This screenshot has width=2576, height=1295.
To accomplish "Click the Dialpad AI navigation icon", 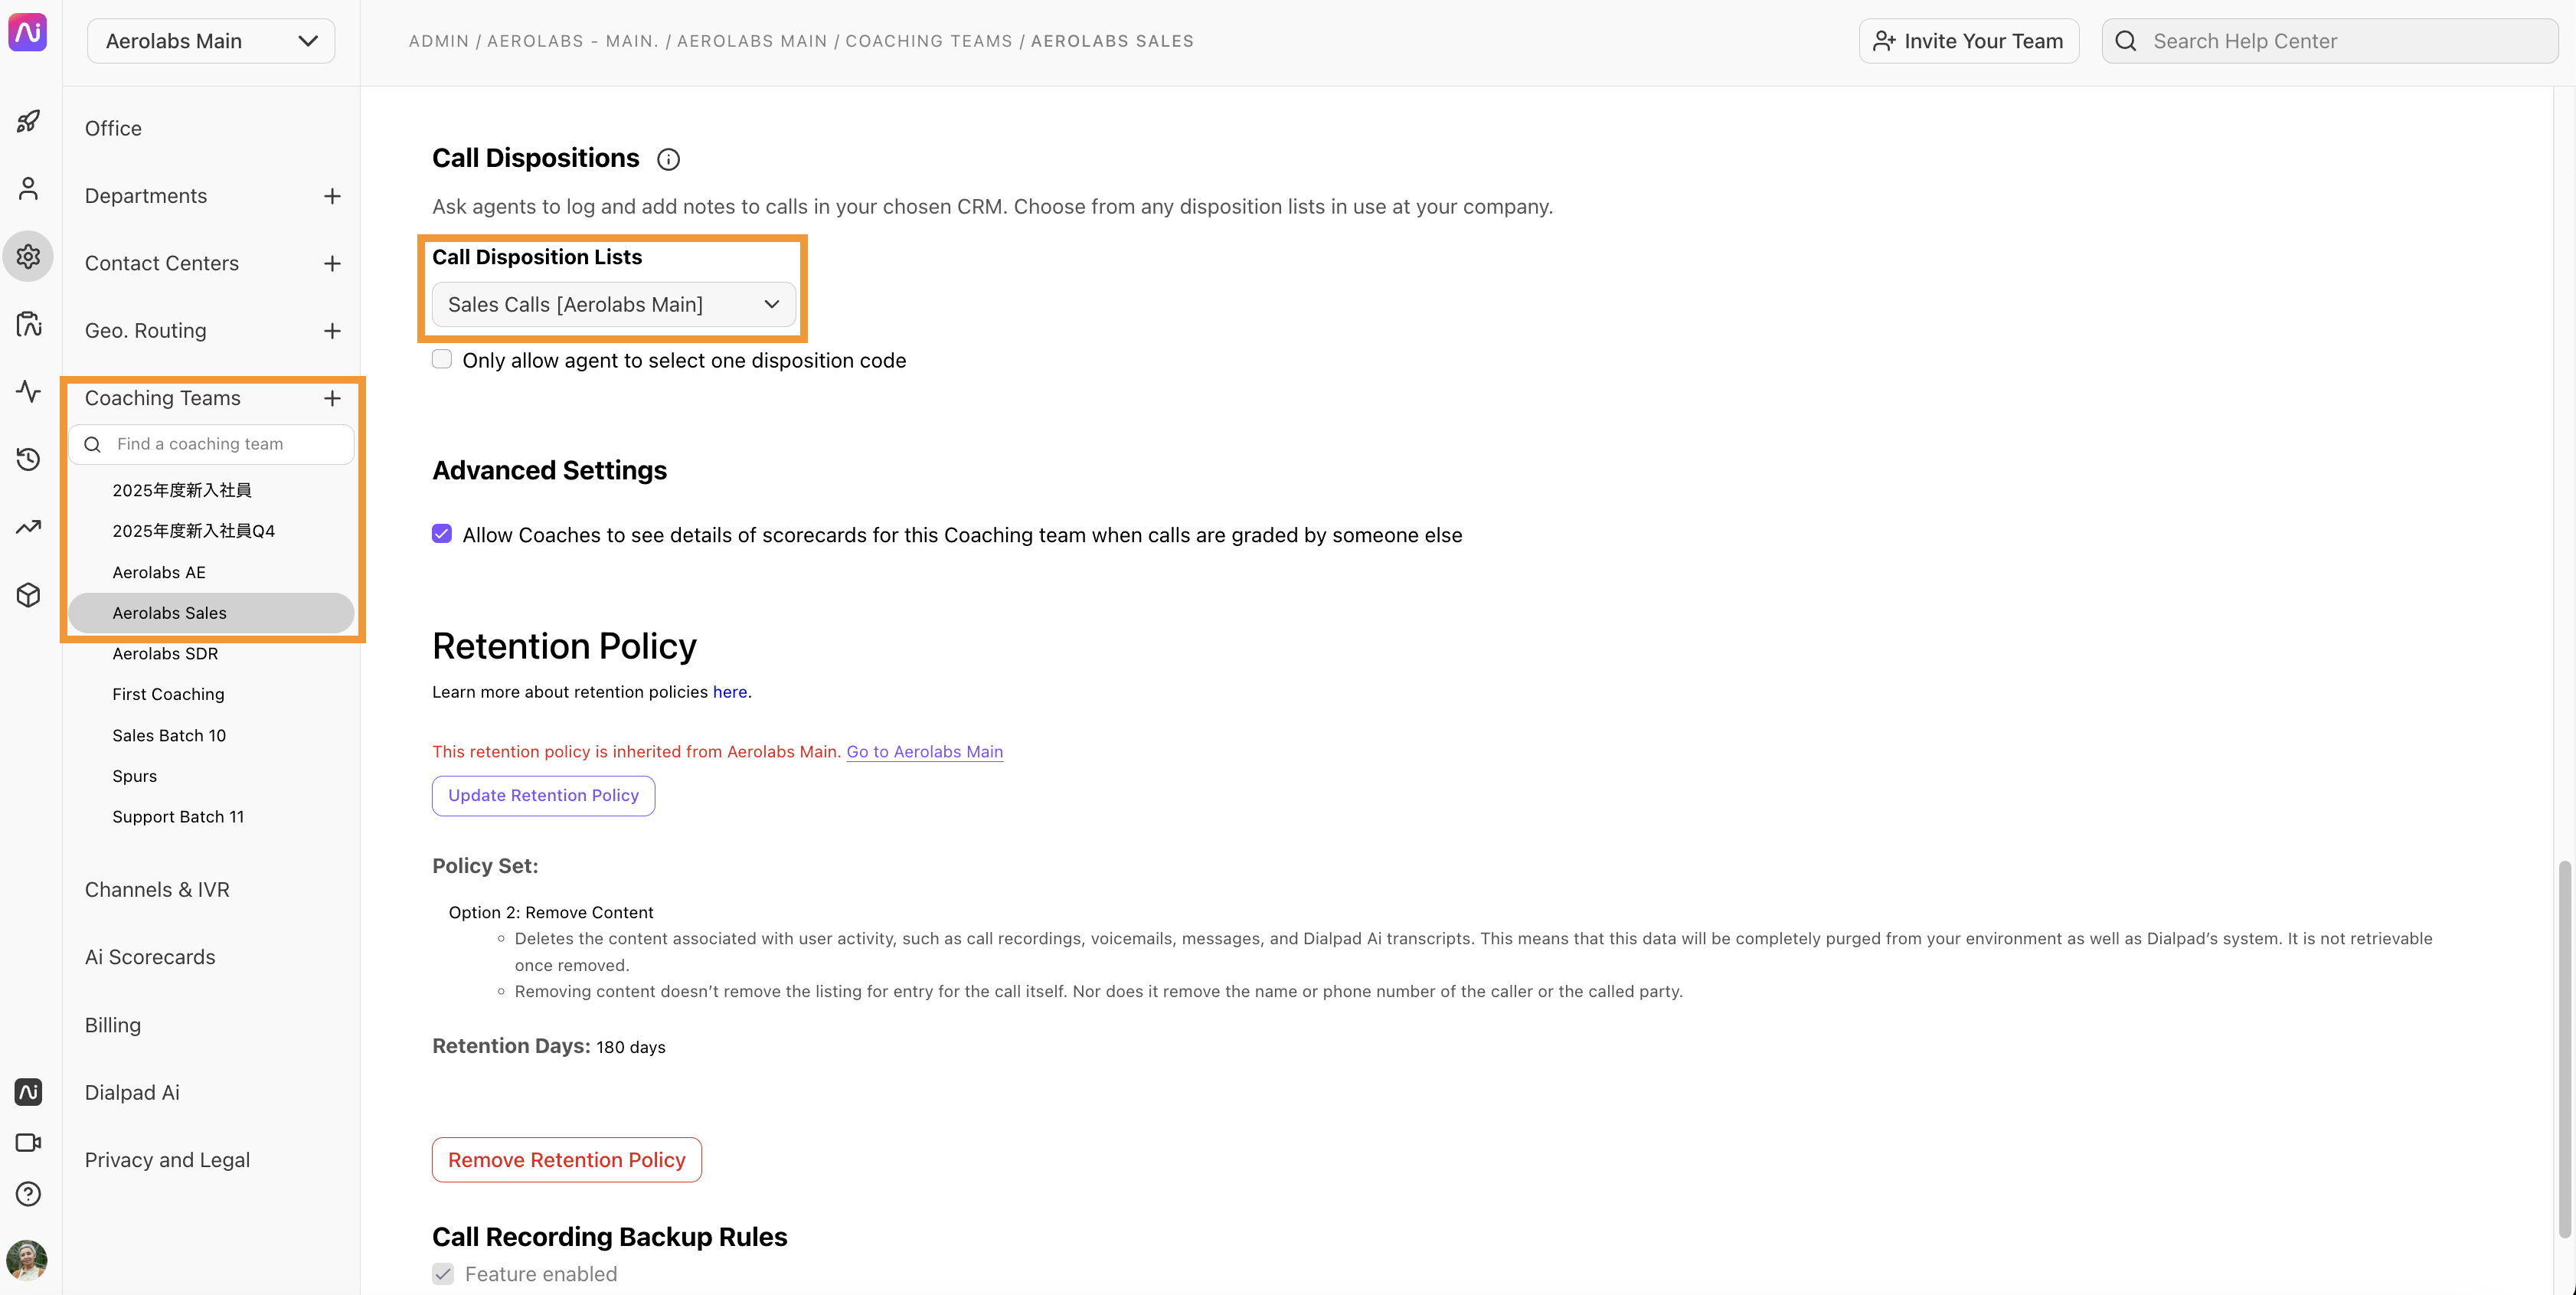I will 28,1092.
